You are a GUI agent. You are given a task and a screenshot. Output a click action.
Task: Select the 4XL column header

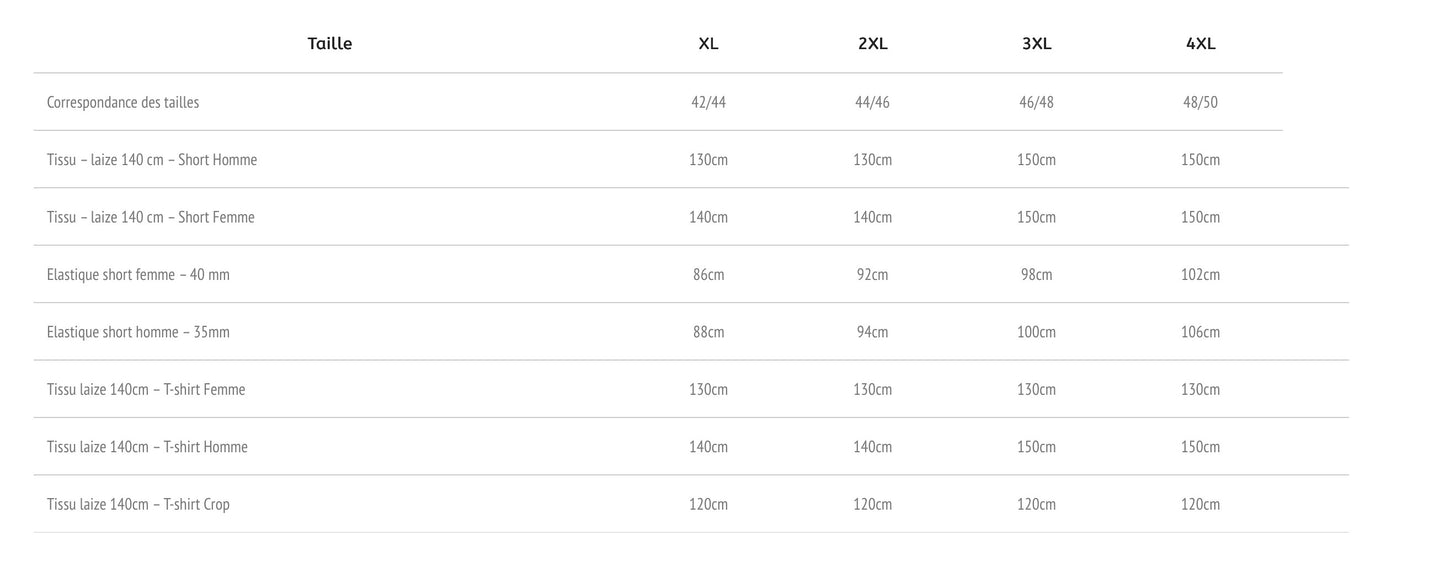(x=1200, y=44)
